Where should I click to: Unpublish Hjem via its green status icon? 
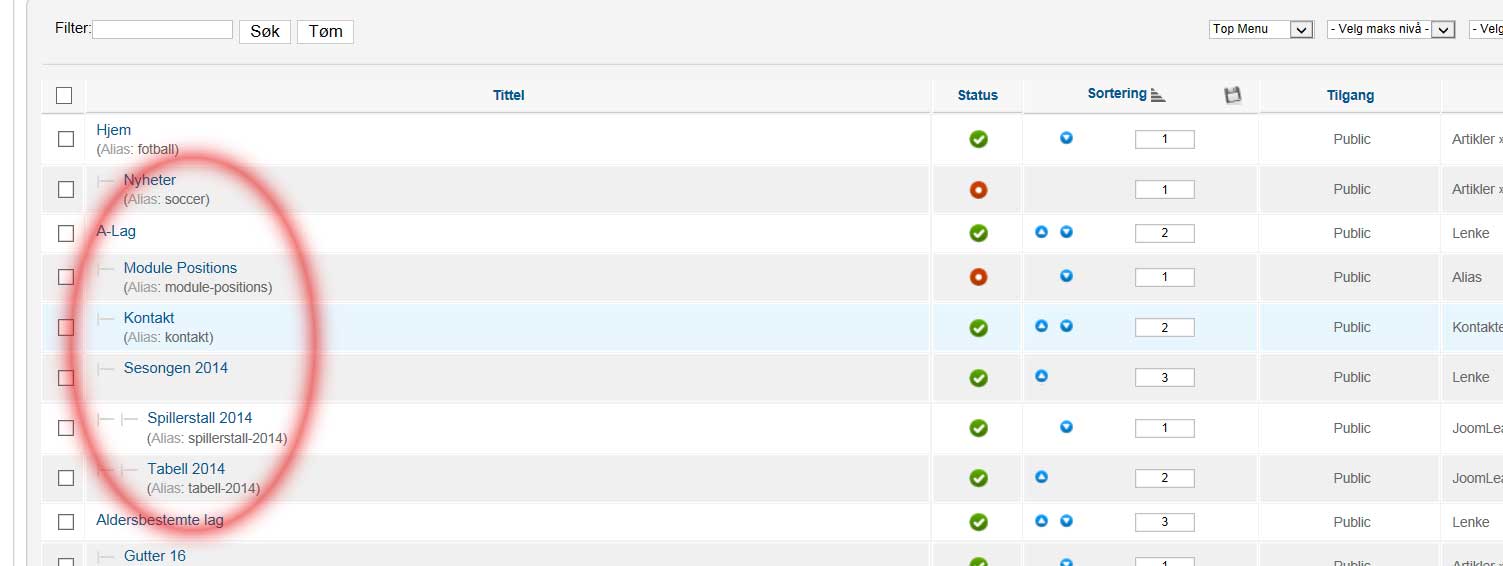[978, 139]
